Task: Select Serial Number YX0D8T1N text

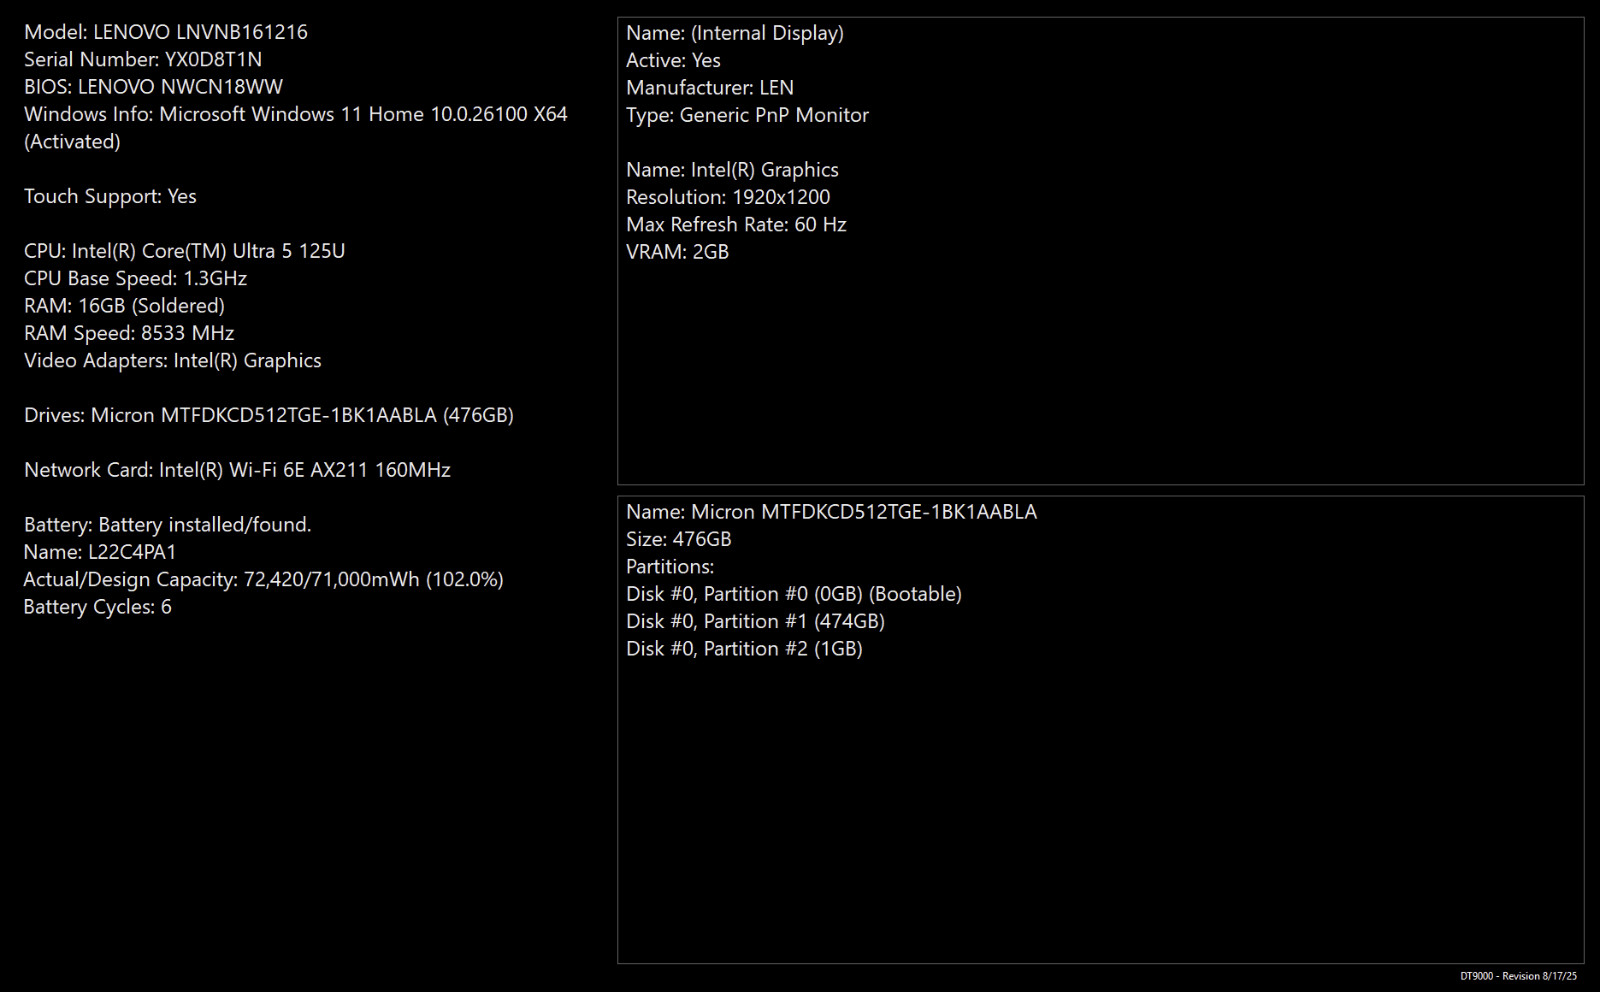Action: tap(143, 59)
